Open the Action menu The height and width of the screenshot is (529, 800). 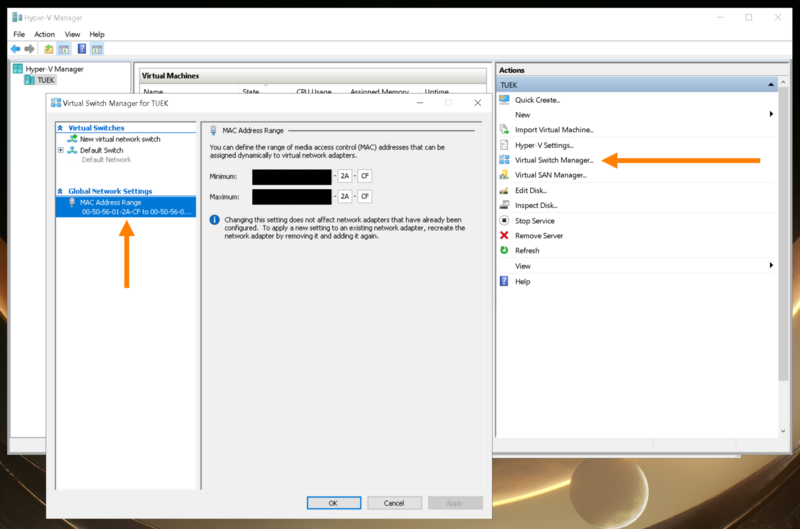(44, 34)
